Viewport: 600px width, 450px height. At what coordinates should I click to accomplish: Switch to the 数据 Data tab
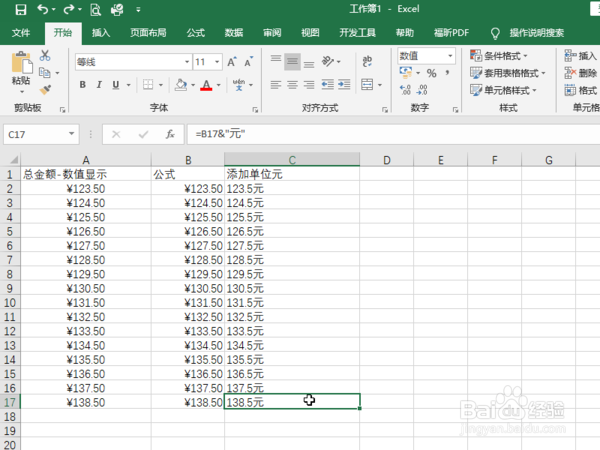[234, 33]
